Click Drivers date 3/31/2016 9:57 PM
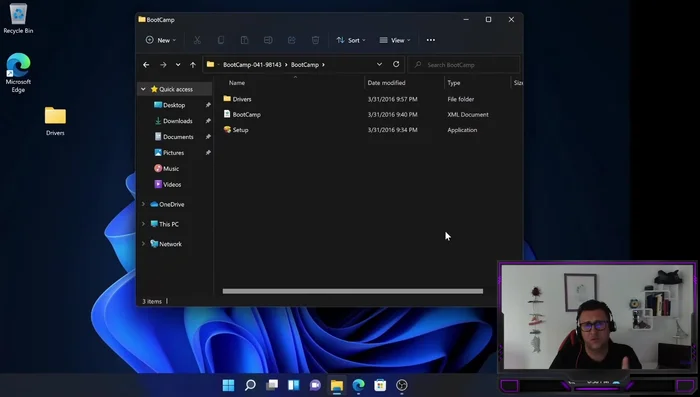This screenshot has width=700, height=397. point(392,99)
